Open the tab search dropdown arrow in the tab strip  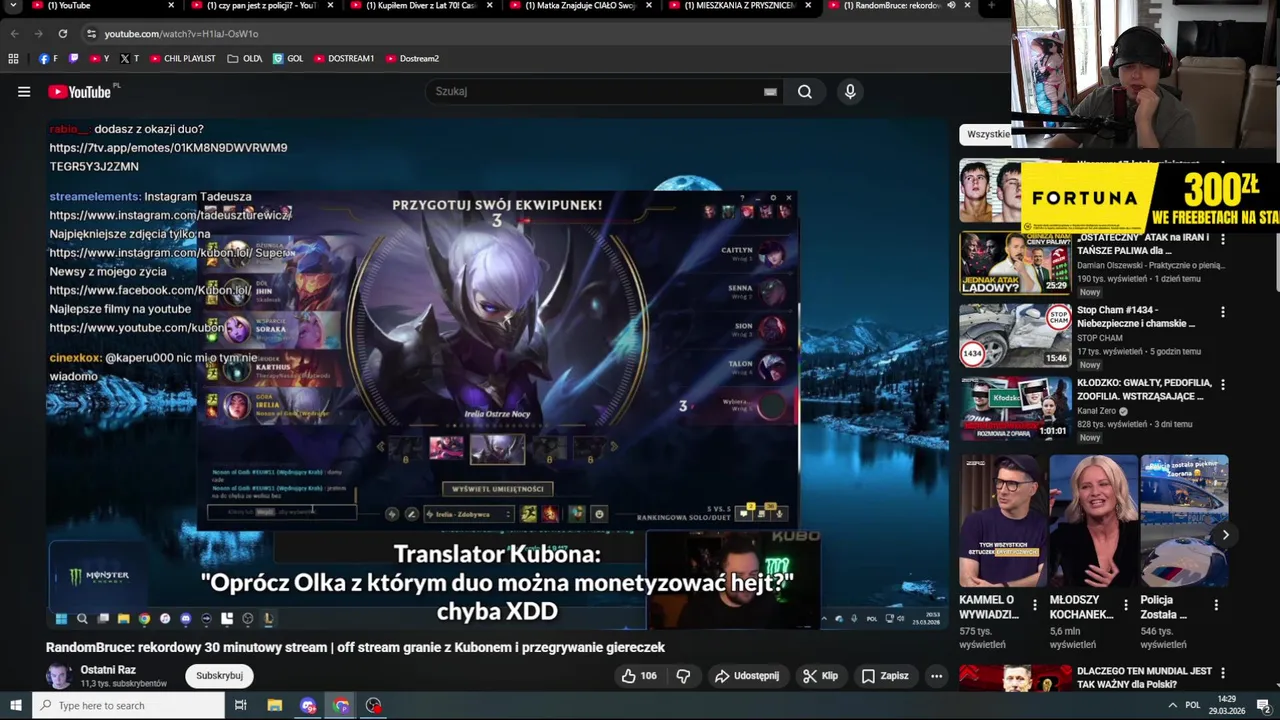click(14, 5)
